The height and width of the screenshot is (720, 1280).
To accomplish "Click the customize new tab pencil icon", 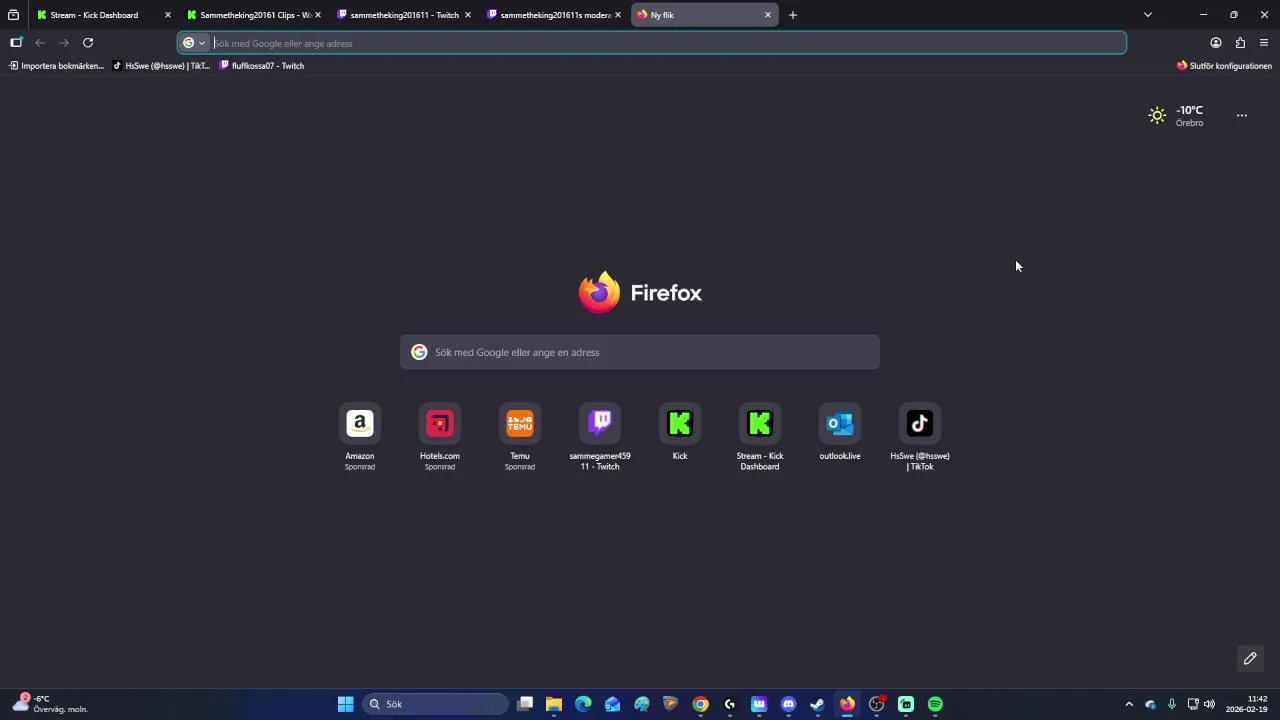I will point(1250,658).
